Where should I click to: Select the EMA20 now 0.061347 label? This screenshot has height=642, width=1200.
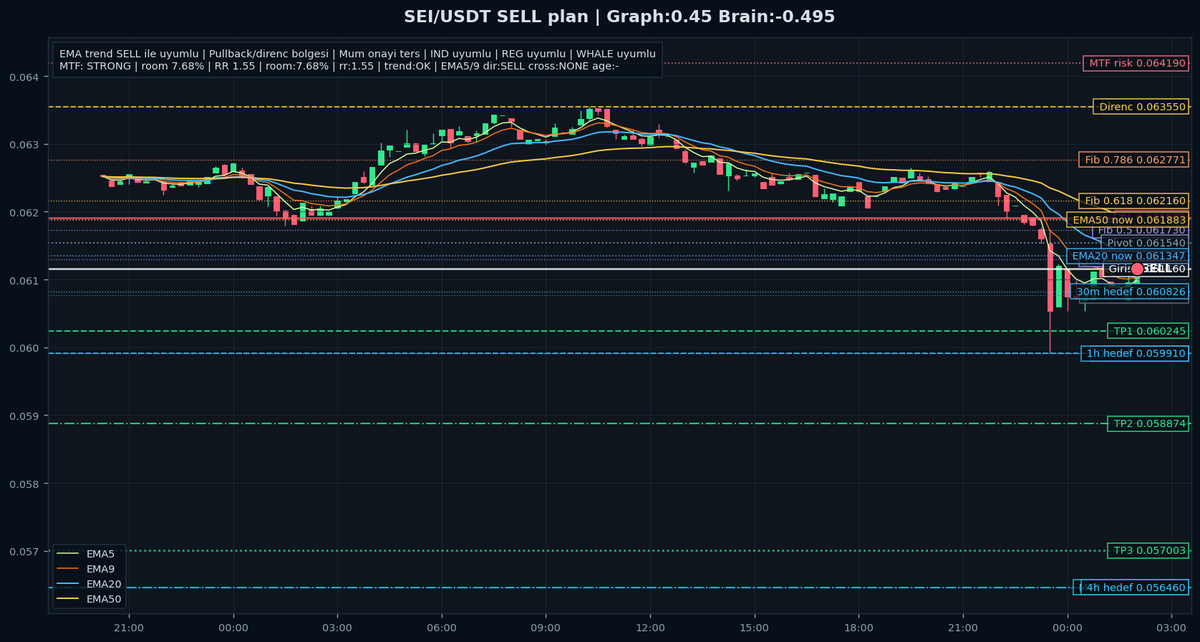(1128, 256)
